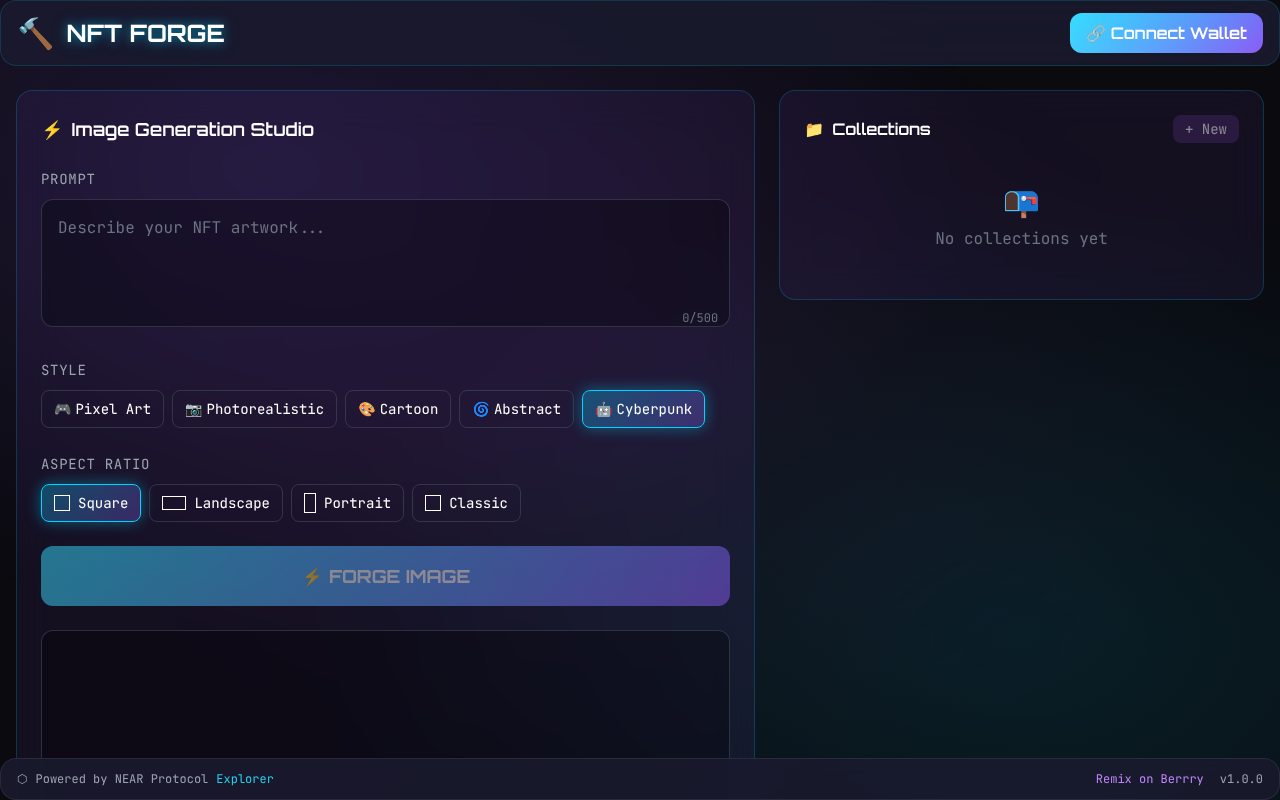Viewport: 1280px width, 800px height.
Task: Click the mailbox empty-state icon
Action: (x=1021, y=204)
